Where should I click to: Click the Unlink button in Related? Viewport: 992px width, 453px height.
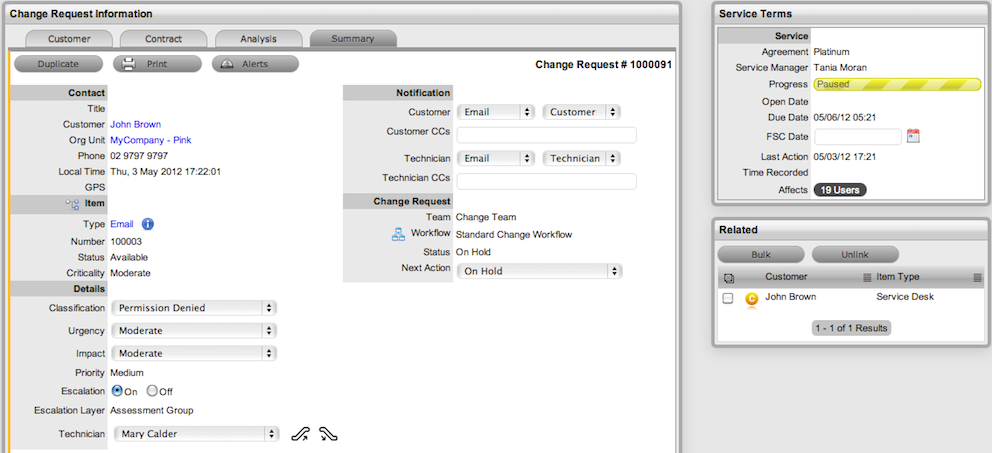pos(855,254)
